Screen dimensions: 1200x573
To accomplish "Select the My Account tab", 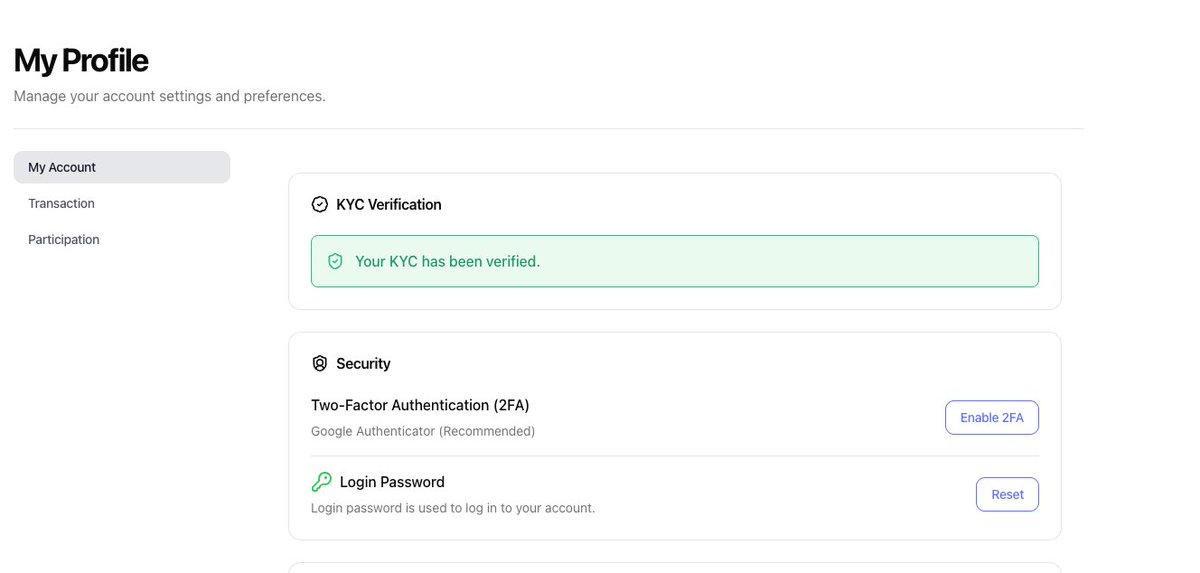I will (x=121, y=167).
